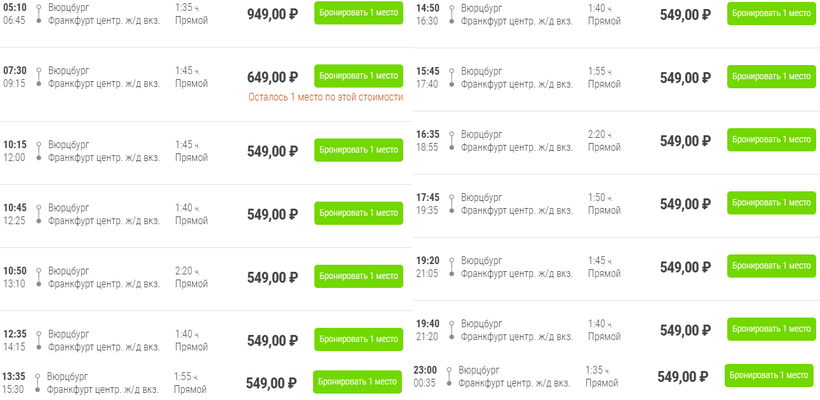This screenshot has height=400, width=820.
Task: Click the route stops icon for the 07:30 departure
Action: click(38, 77)
